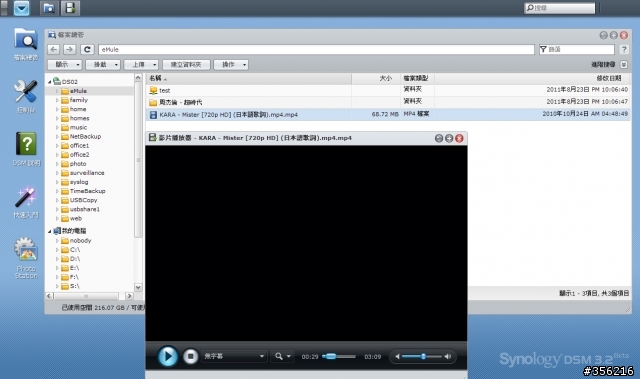Minimize the video player window
Viewport: 640px width, 379px height.
pyautogui.click(x=439, y=138)
